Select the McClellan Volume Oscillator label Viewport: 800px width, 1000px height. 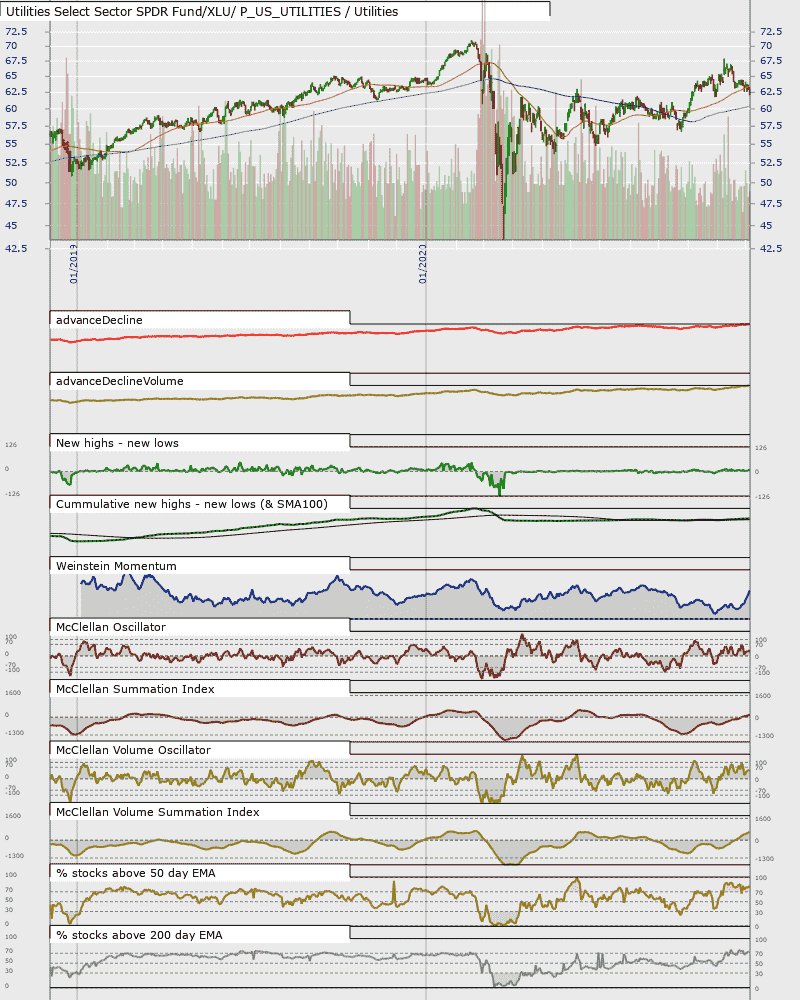tap(133, 750)
